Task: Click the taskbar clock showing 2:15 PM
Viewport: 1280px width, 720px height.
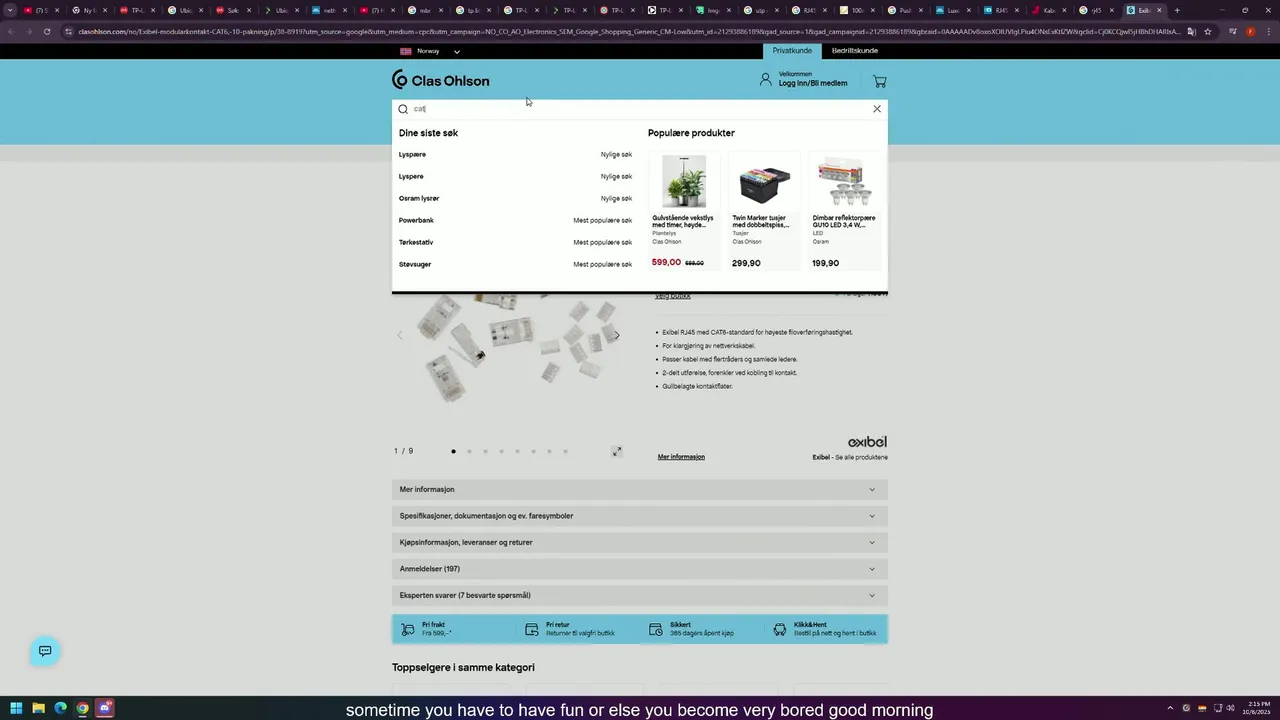Action: pyautogui.click(x=1257, y=708)
